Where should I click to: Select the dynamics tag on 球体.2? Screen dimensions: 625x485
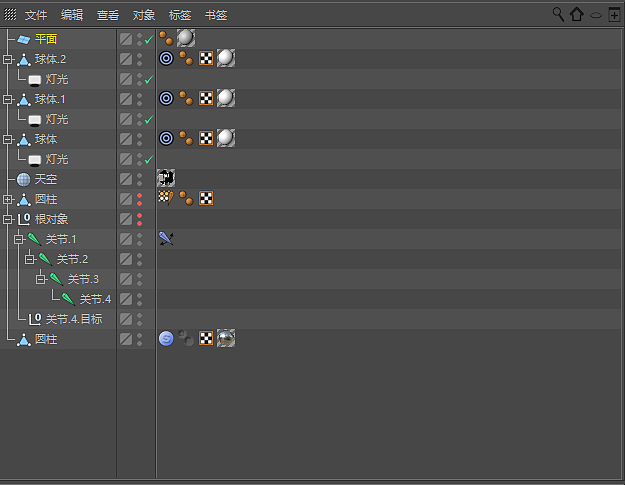186,59
